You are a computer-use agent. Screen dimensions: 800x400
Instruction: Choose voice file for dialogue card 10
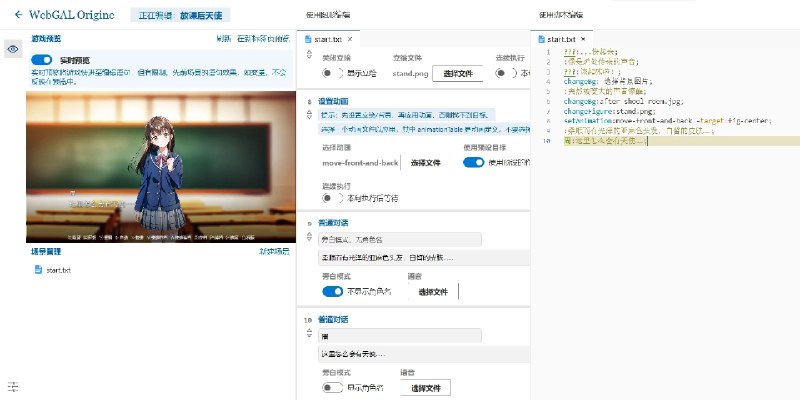tap(429, 387)
